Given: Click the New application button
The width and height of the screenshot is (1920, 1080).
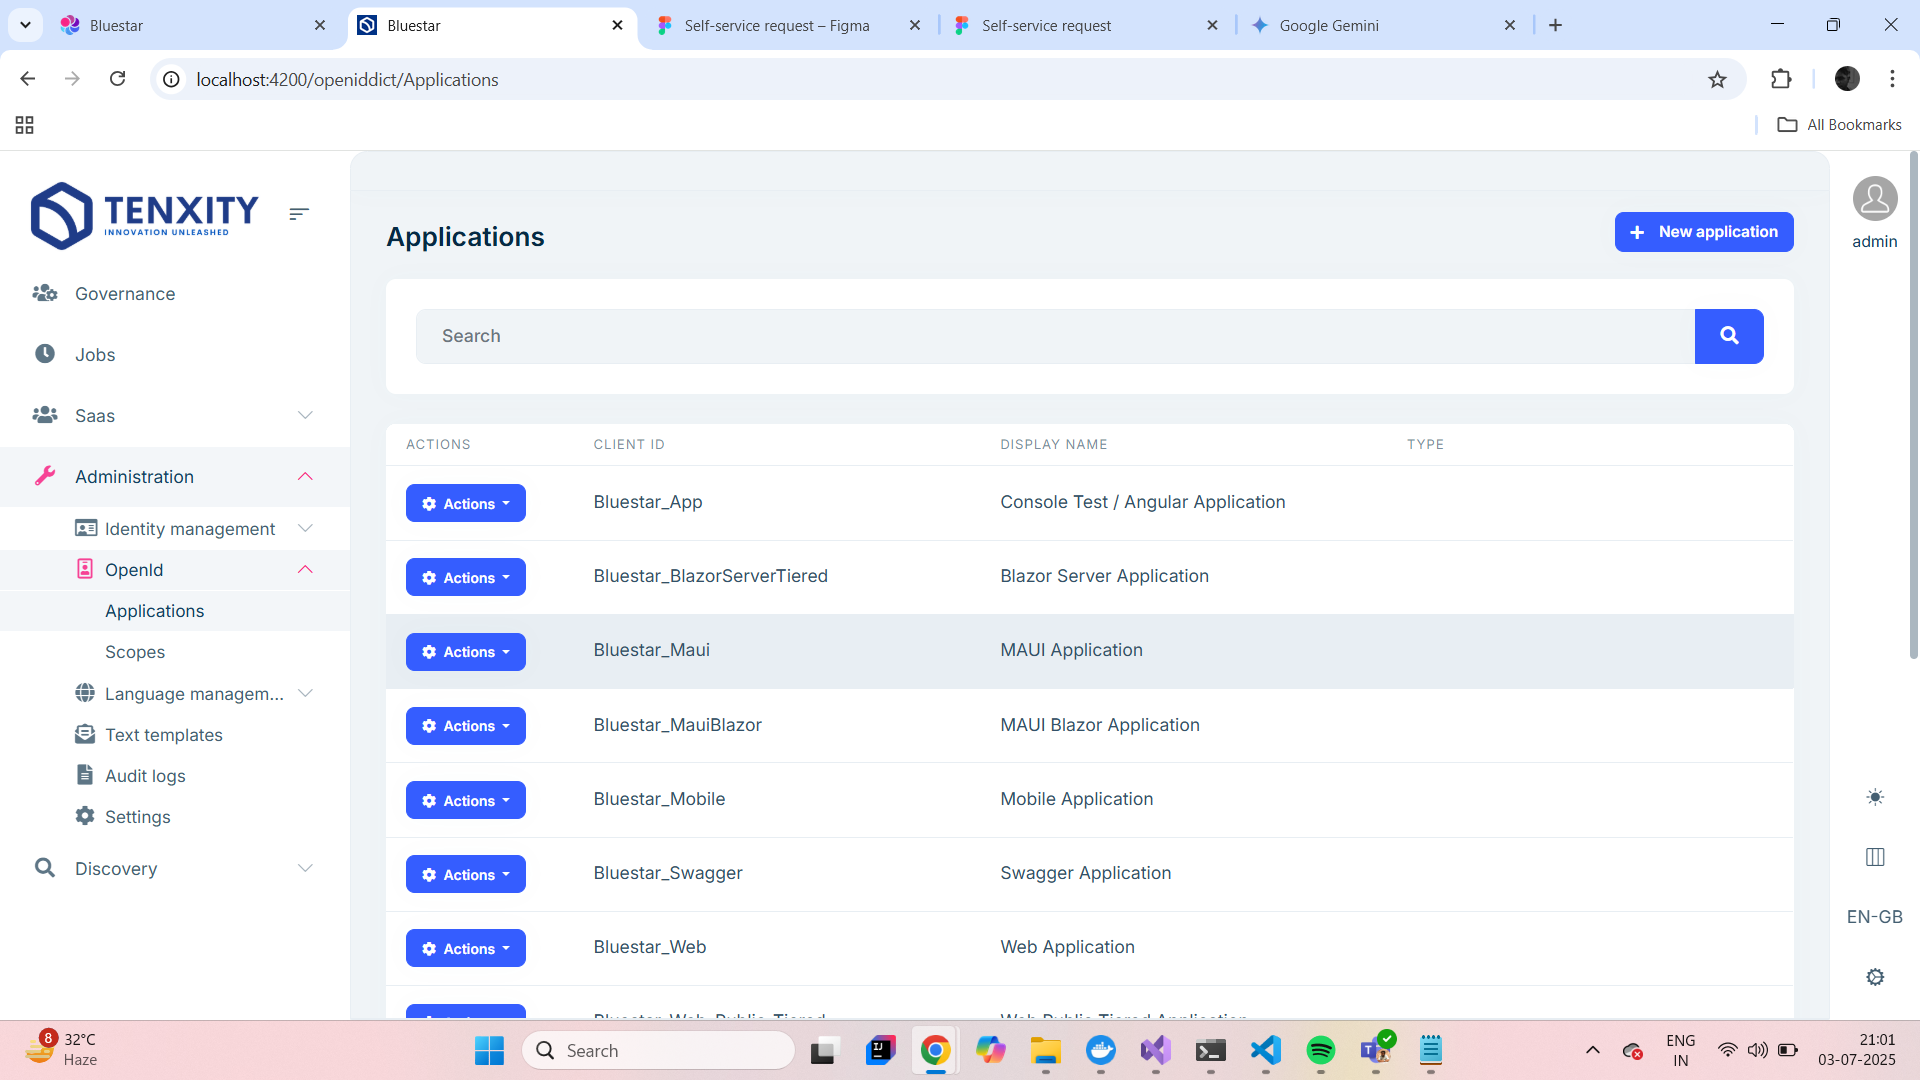Looking at the screenshot, I should pyautogui.click(x=1703, y=232).
